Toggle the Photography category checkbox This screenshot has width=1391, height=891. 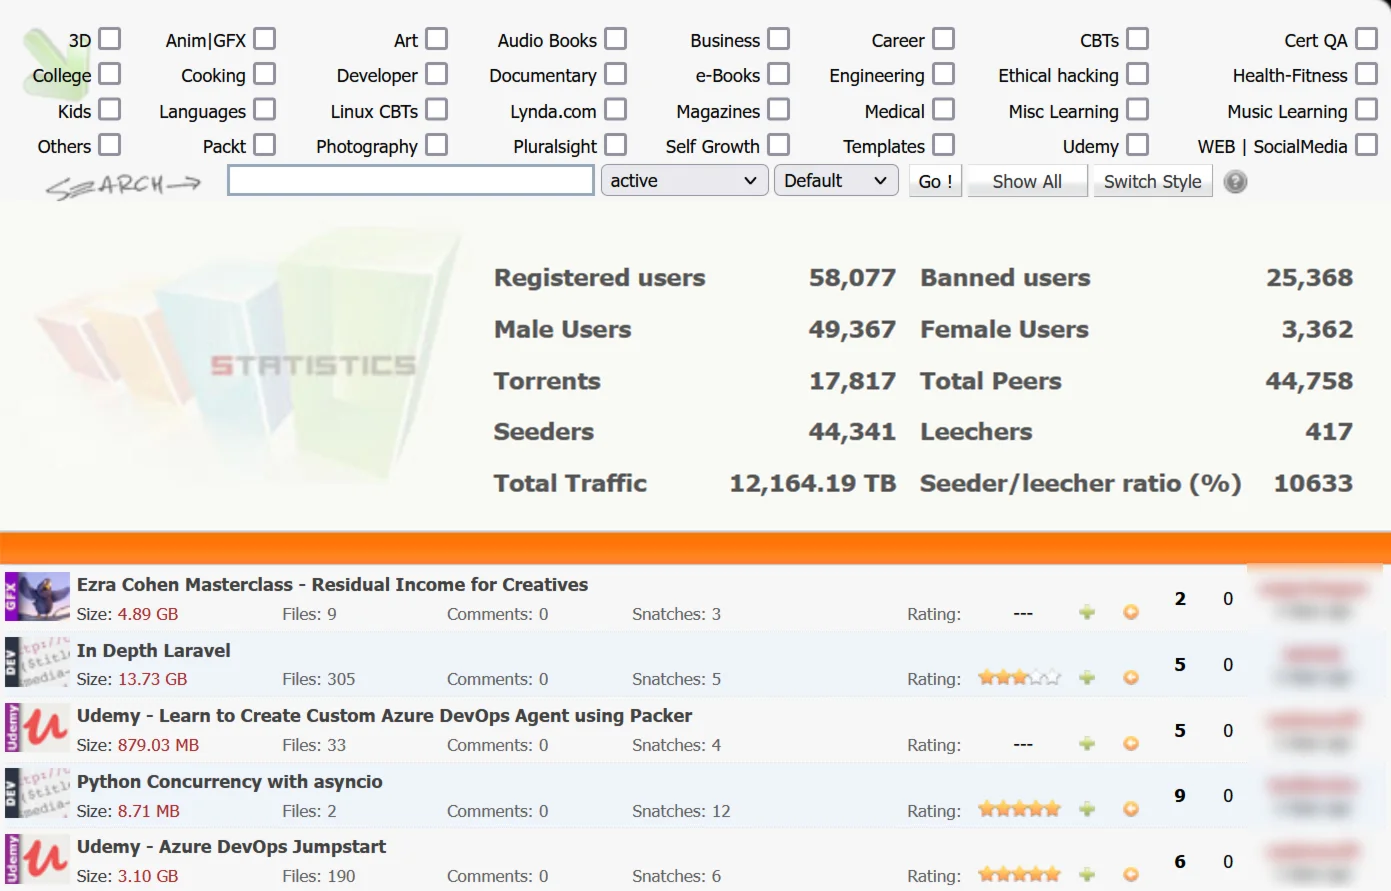click(x=436, y=145)
